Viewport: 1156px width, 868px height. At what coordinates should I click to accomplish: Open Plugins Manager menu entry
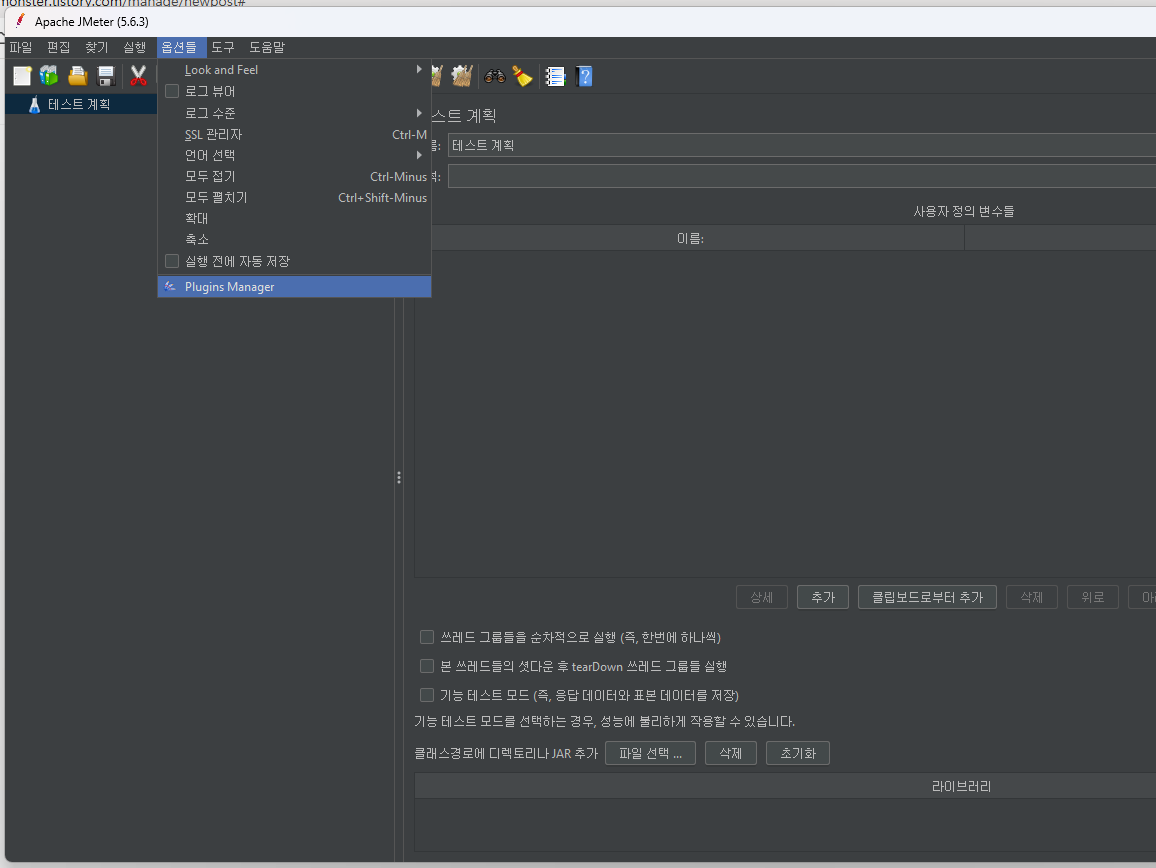[294, 286]
